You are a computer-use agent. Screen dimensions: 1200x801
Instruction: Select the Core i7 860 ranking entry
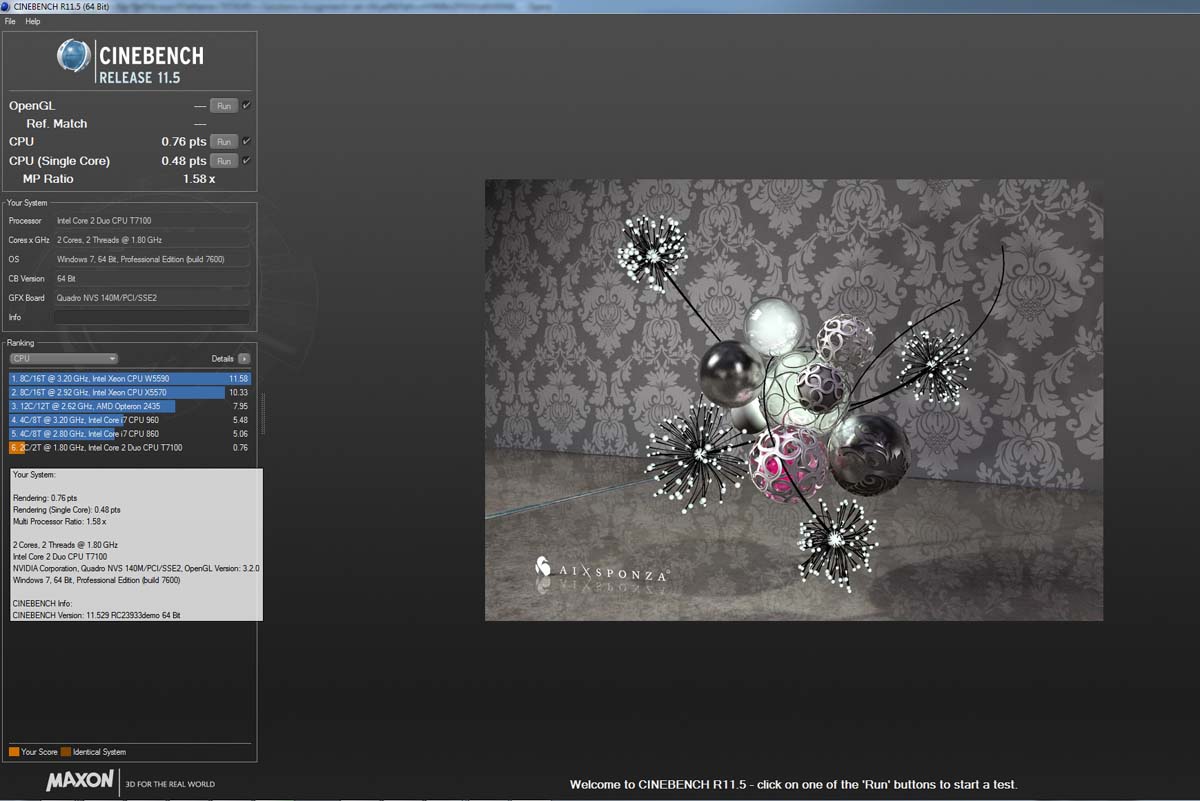click(x=130, y=434)
